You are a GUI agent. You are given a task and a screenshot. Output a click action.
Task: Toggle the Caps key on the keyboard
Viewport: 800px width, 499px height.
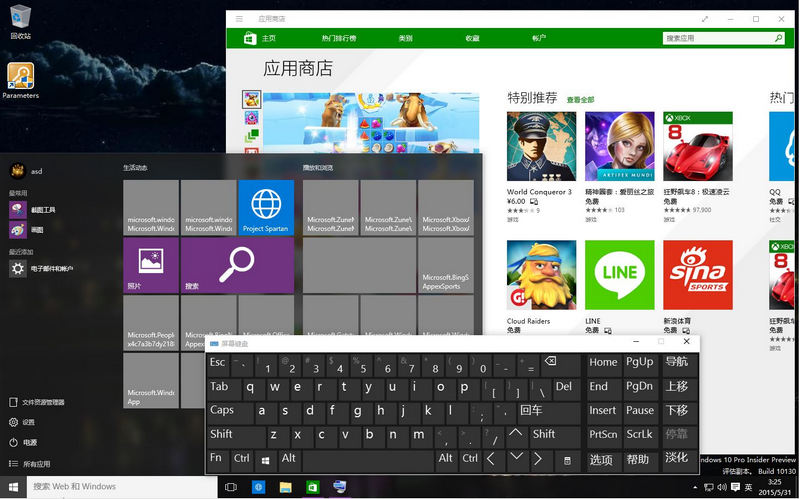(x=230, y=412)
